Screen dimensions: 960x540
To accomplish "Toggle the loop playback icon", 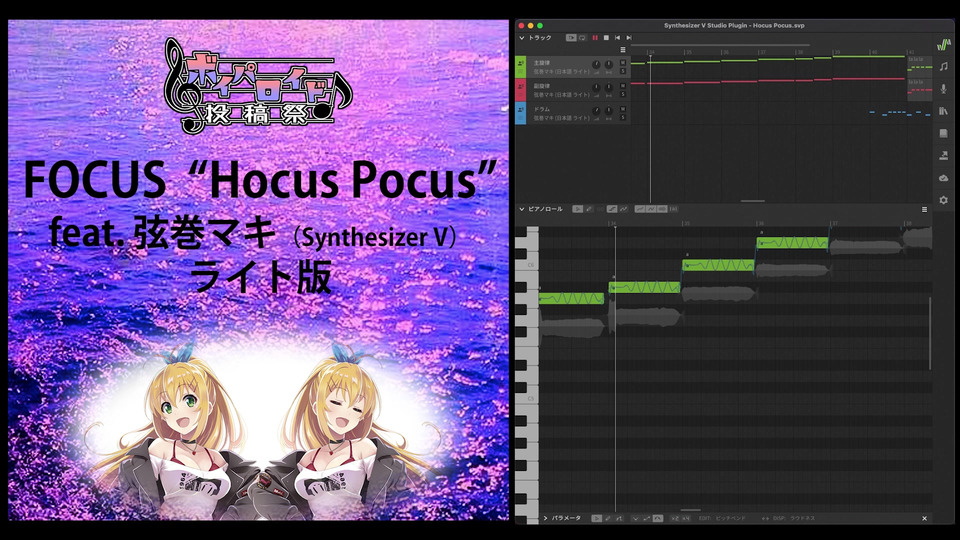I will pyautogui.click(x=582, y=38).
